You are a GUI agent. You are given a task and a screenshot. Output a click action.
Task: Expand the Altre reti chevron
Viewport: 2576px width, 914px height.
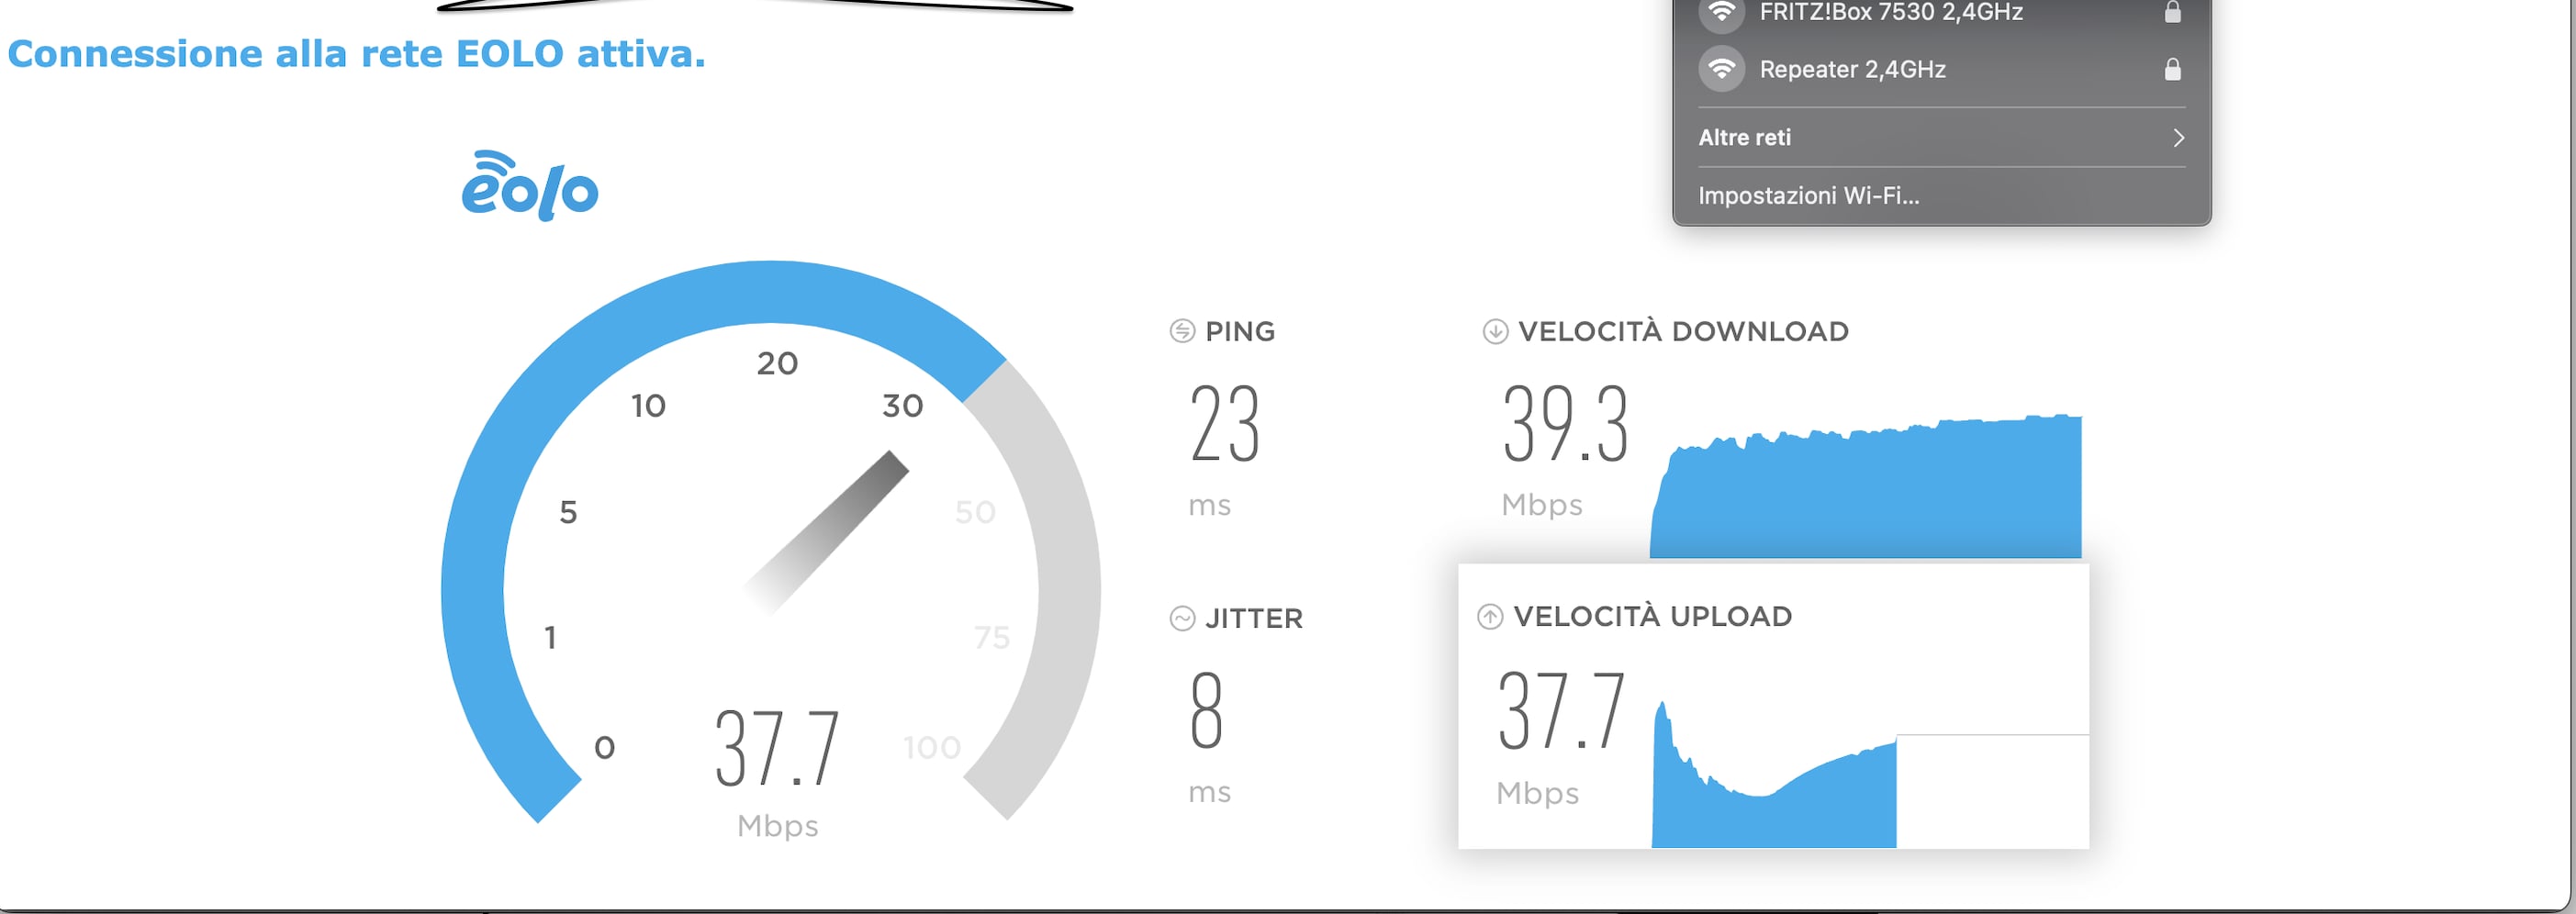coord(2178,137)
